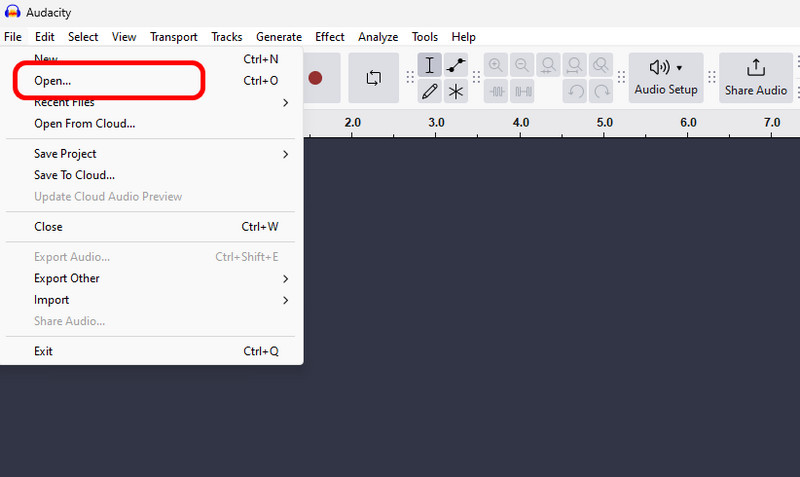
Task: Click Fit selection to width icon
Action: pos(548,65)
